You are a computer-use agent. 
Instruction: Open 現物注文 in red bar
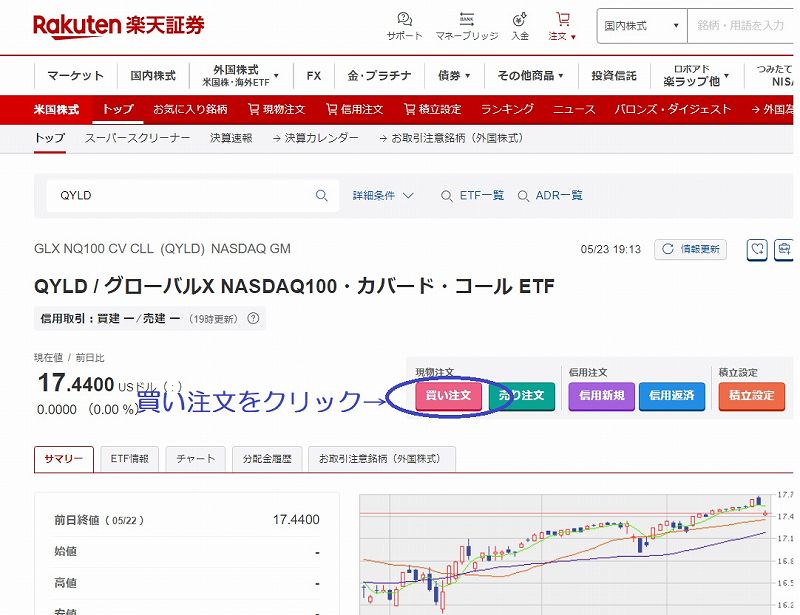(277, 109)
